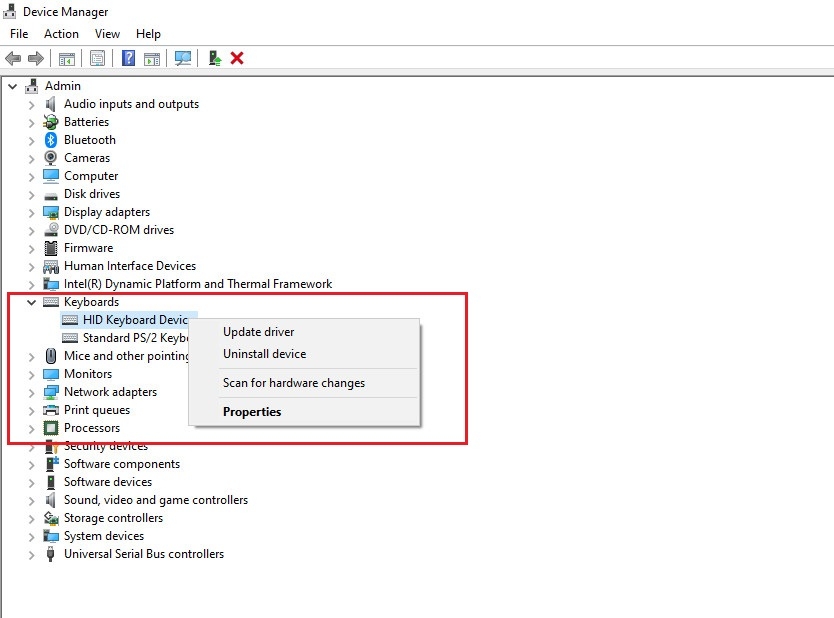Expand Audio inputs and outputs
Image resolution: width=834 pixels, height=618 pixels.
point(31,105)
